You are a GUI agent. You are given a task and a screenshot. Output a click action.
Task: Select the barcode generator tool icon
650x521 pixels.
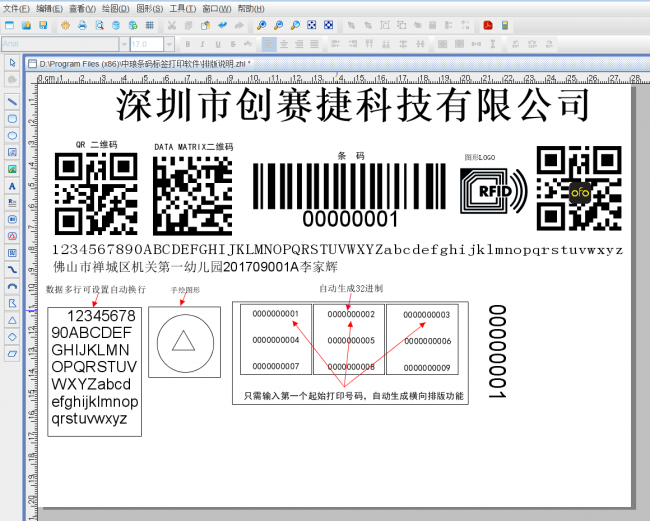12,219
